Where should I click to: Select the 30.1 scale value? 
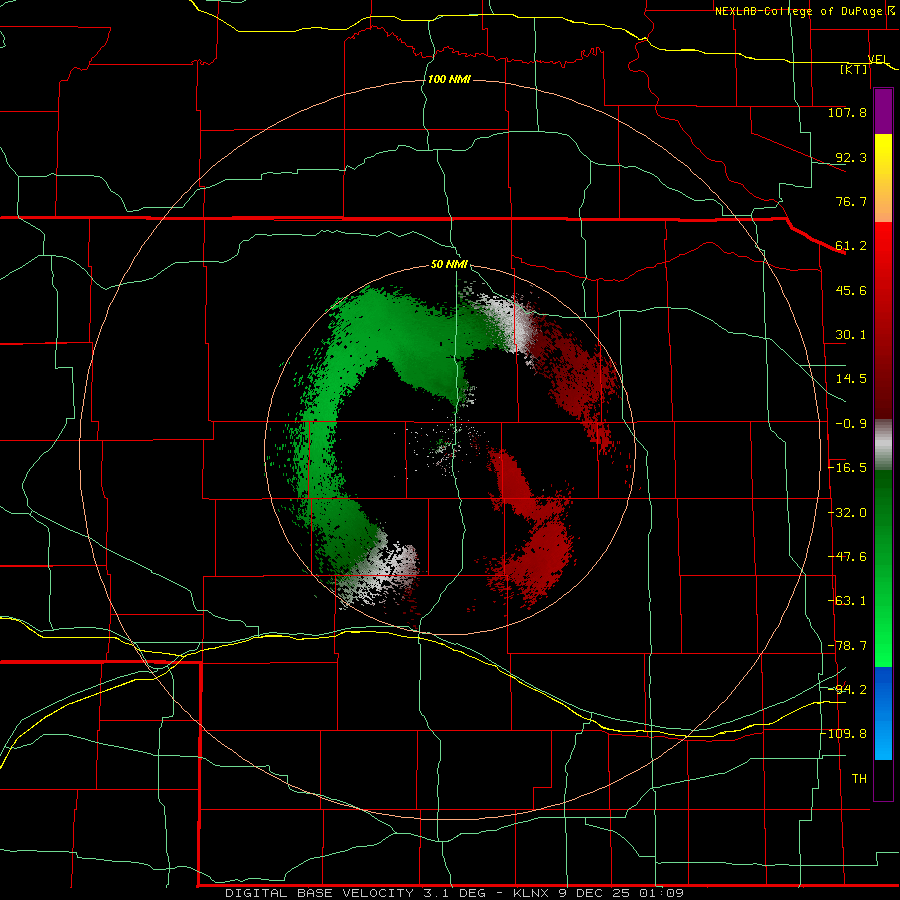851,335
